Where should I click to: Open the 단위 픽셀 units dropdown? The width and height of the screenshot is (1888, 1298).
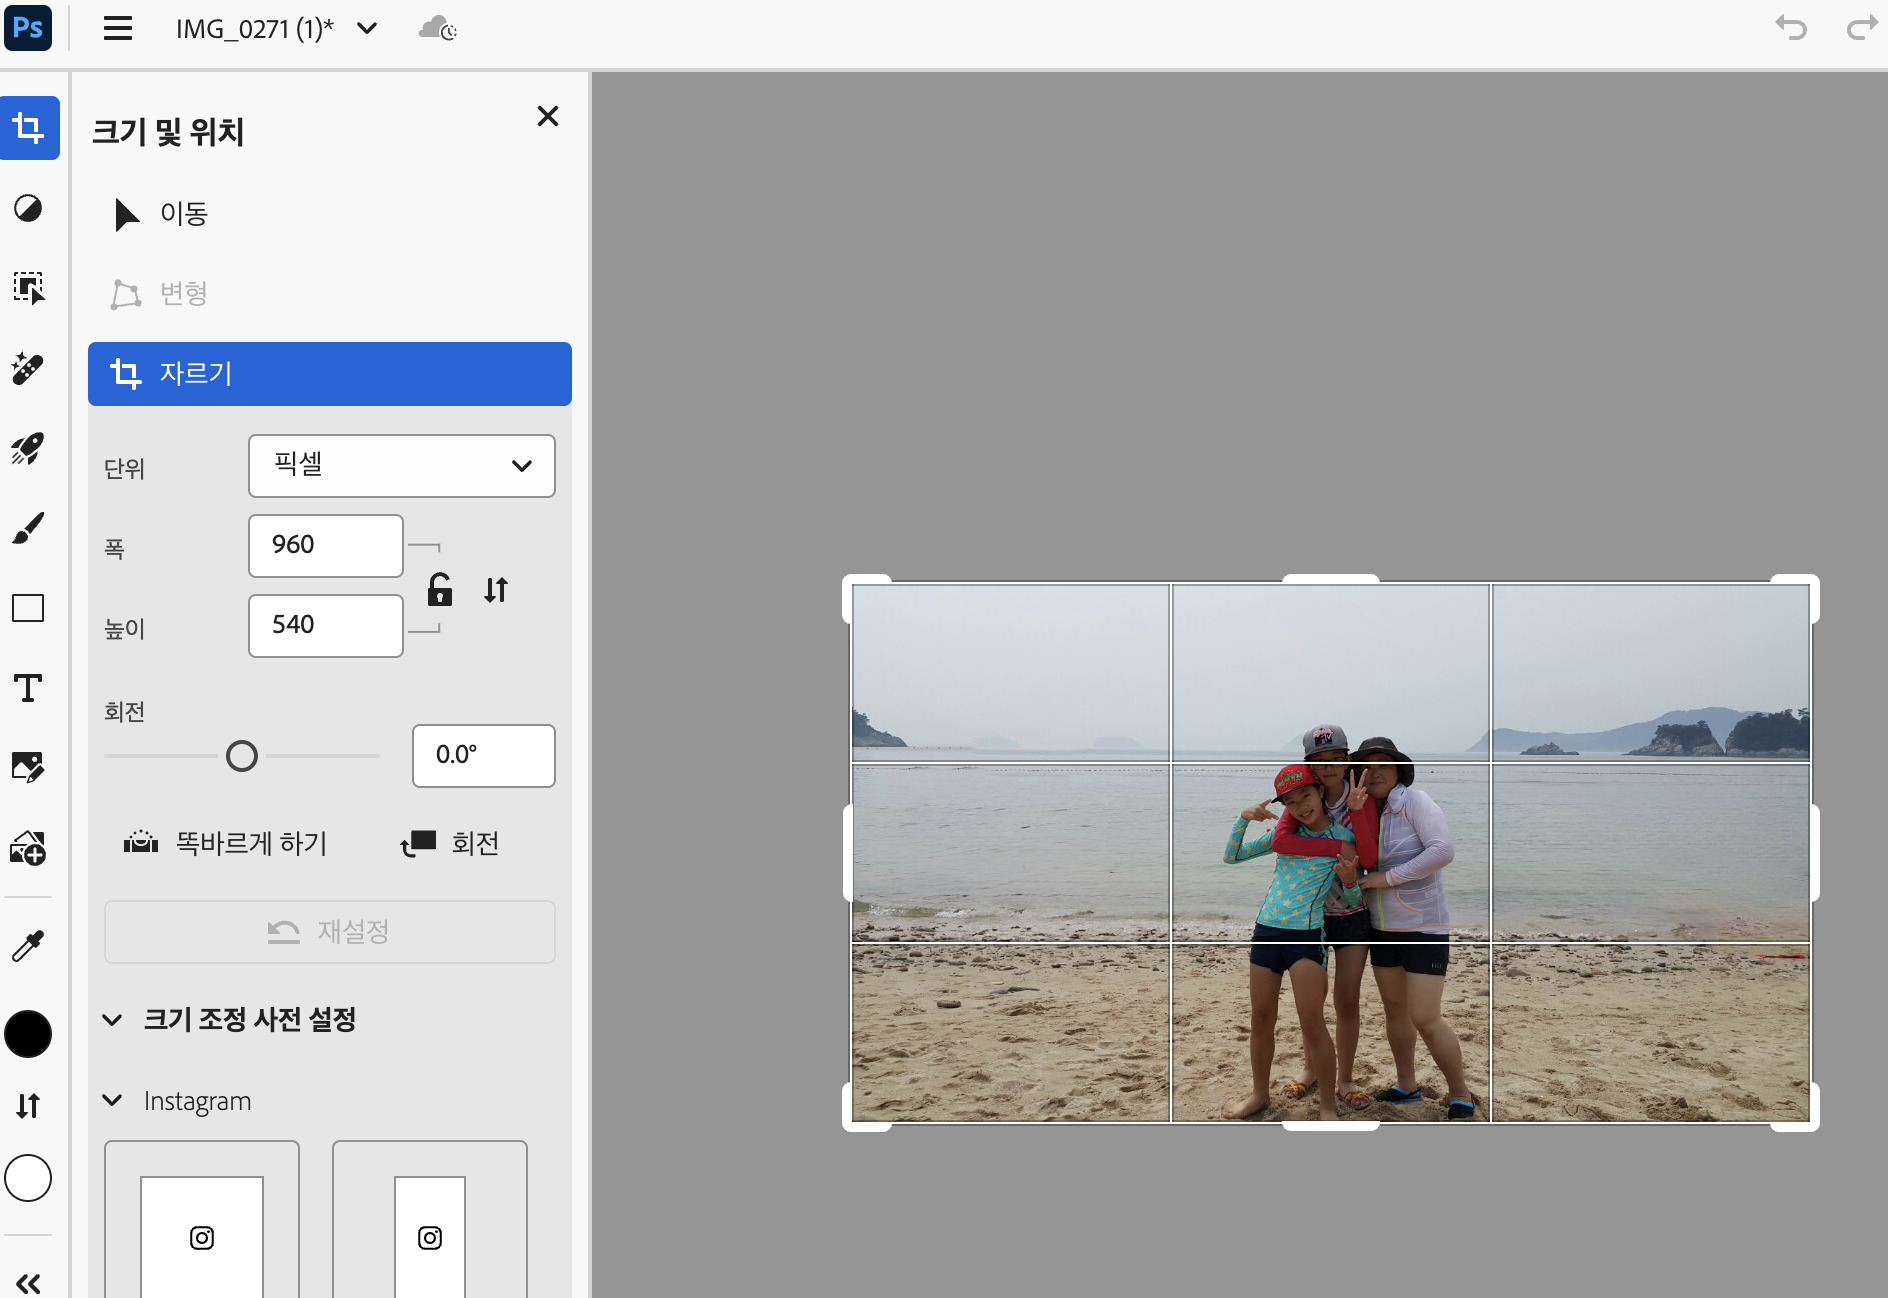[402, 466]
